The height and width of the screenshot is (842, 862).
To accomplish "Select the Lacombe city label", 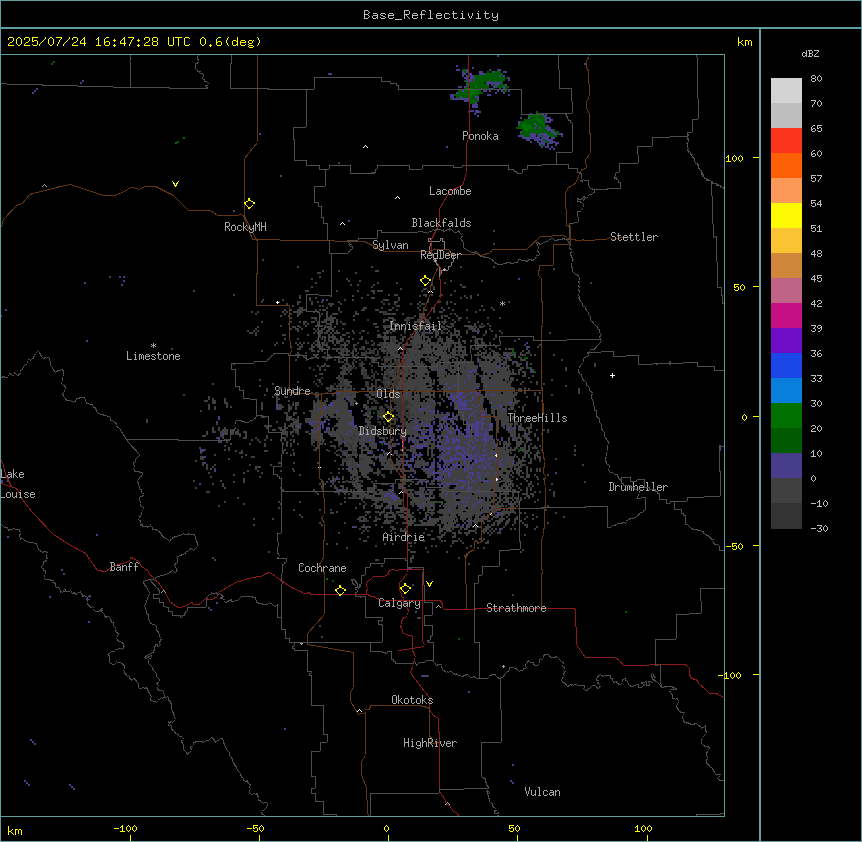I will click(450, 191).
